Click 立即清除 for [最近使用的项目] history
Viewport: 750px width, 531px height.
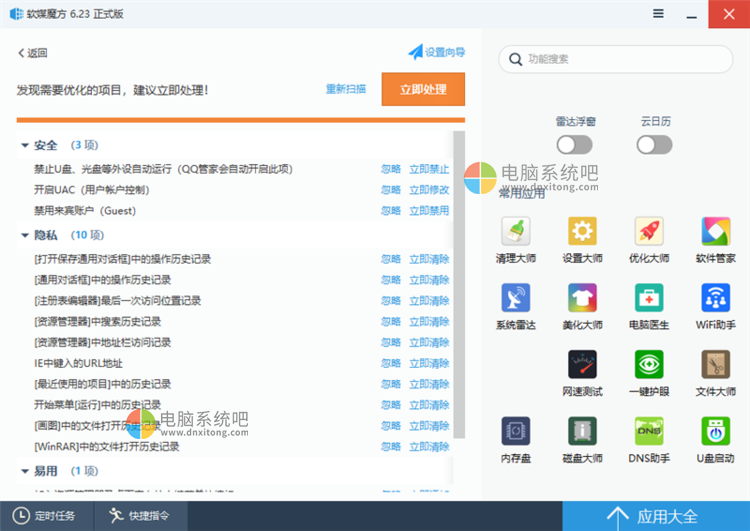(429, 384)
